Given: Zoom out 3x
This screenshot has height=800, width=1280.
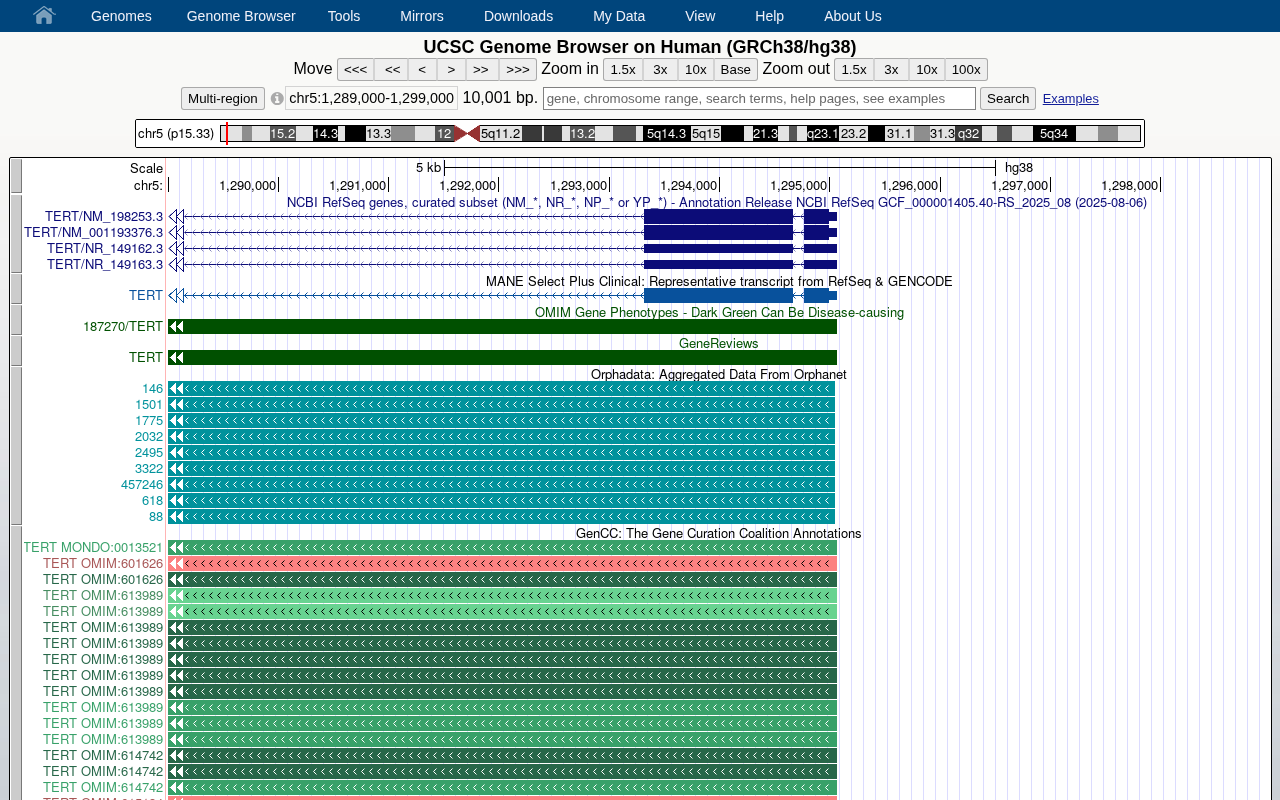Looking at the screenshot, I should pos(891,69).
